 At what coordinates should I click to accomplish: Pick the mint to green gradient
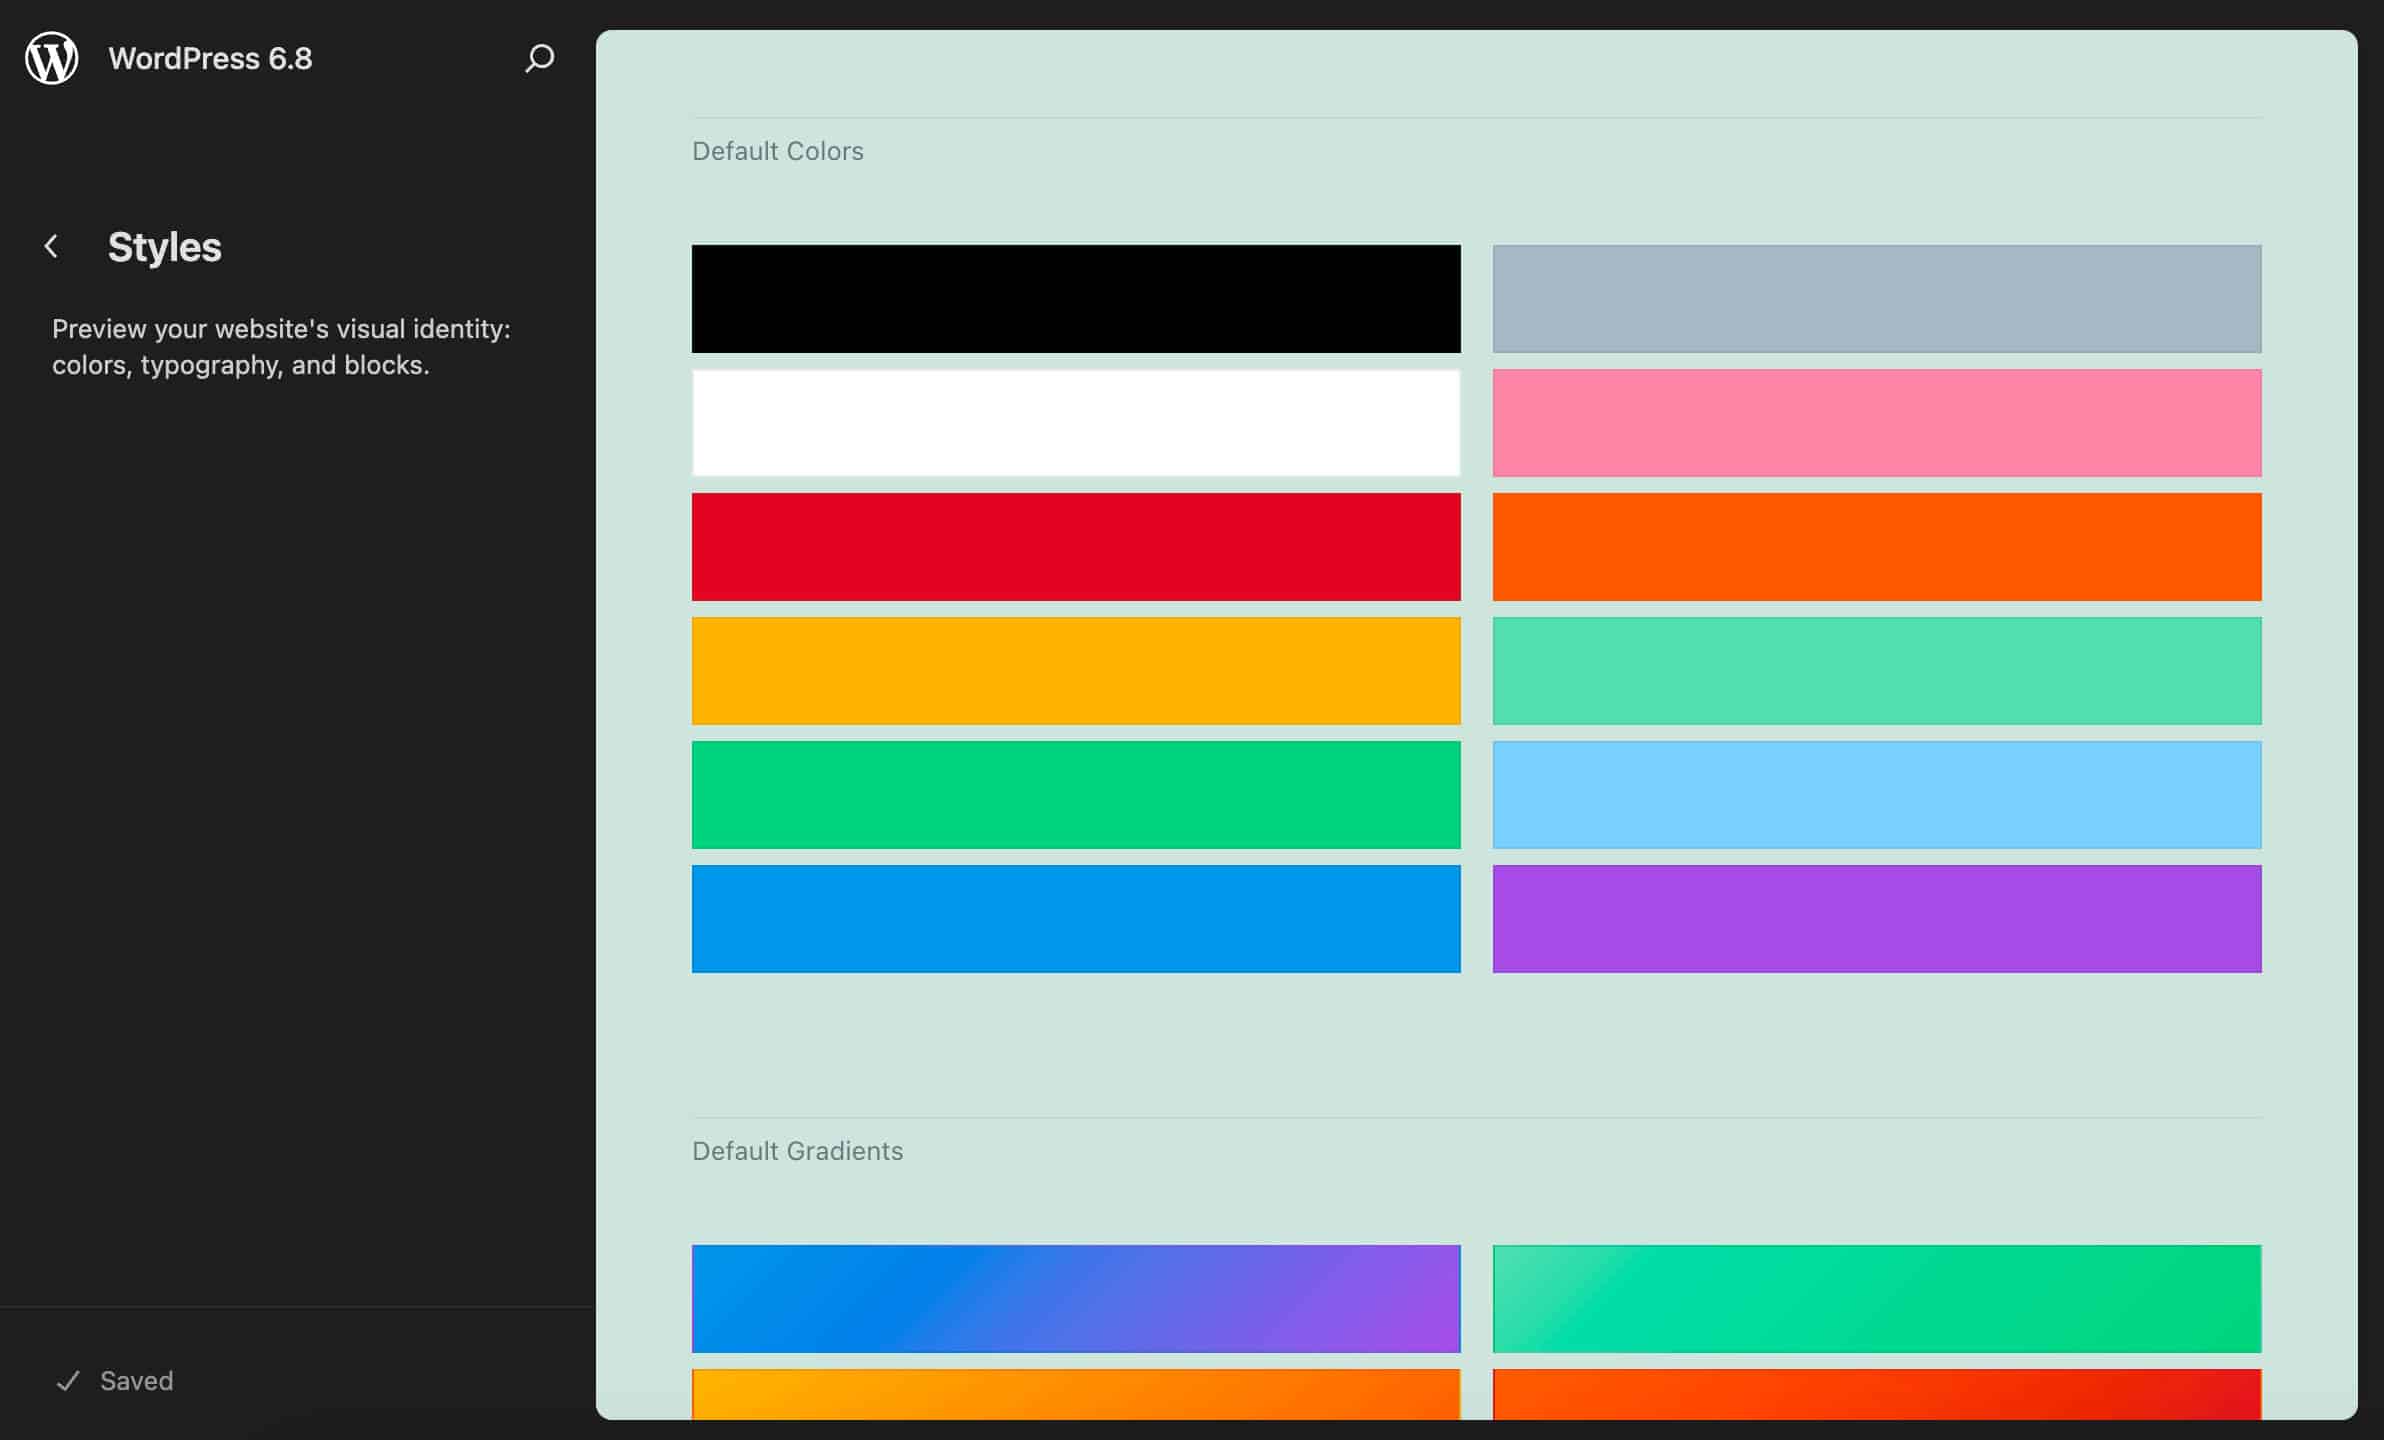1876,1298
